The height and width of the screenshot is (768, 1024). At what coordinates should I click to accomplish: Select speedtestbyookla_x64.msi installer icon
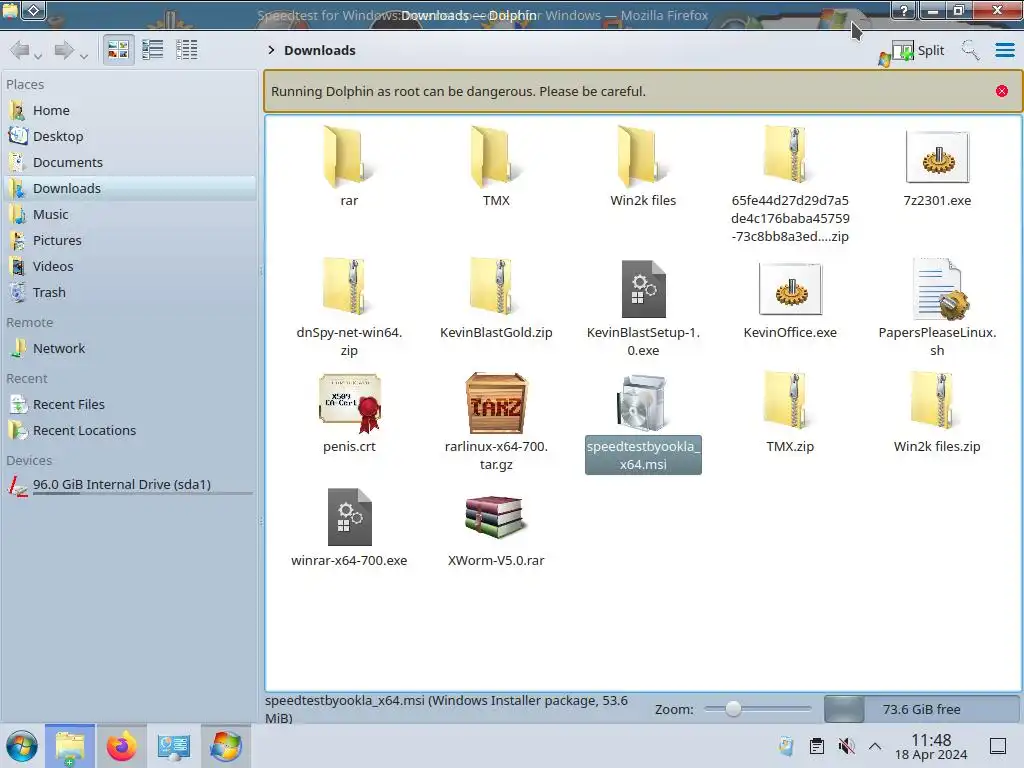[643, 403]
